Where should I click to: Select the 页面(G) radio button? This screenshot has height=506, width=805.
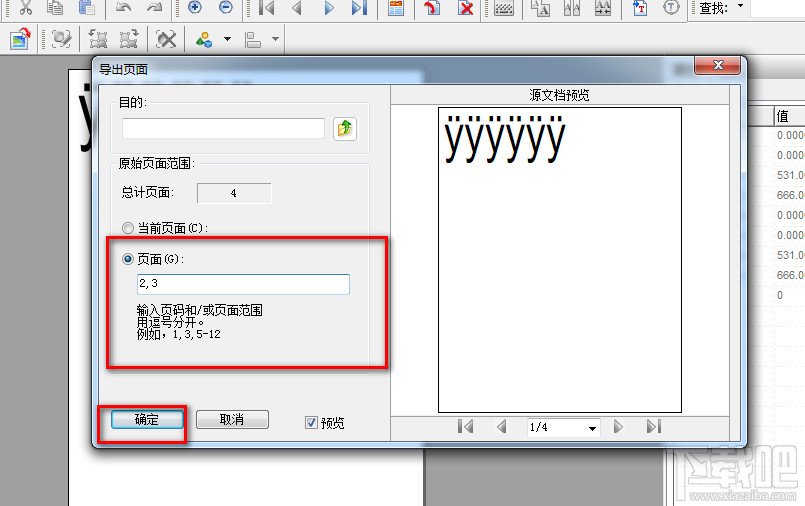128,259
